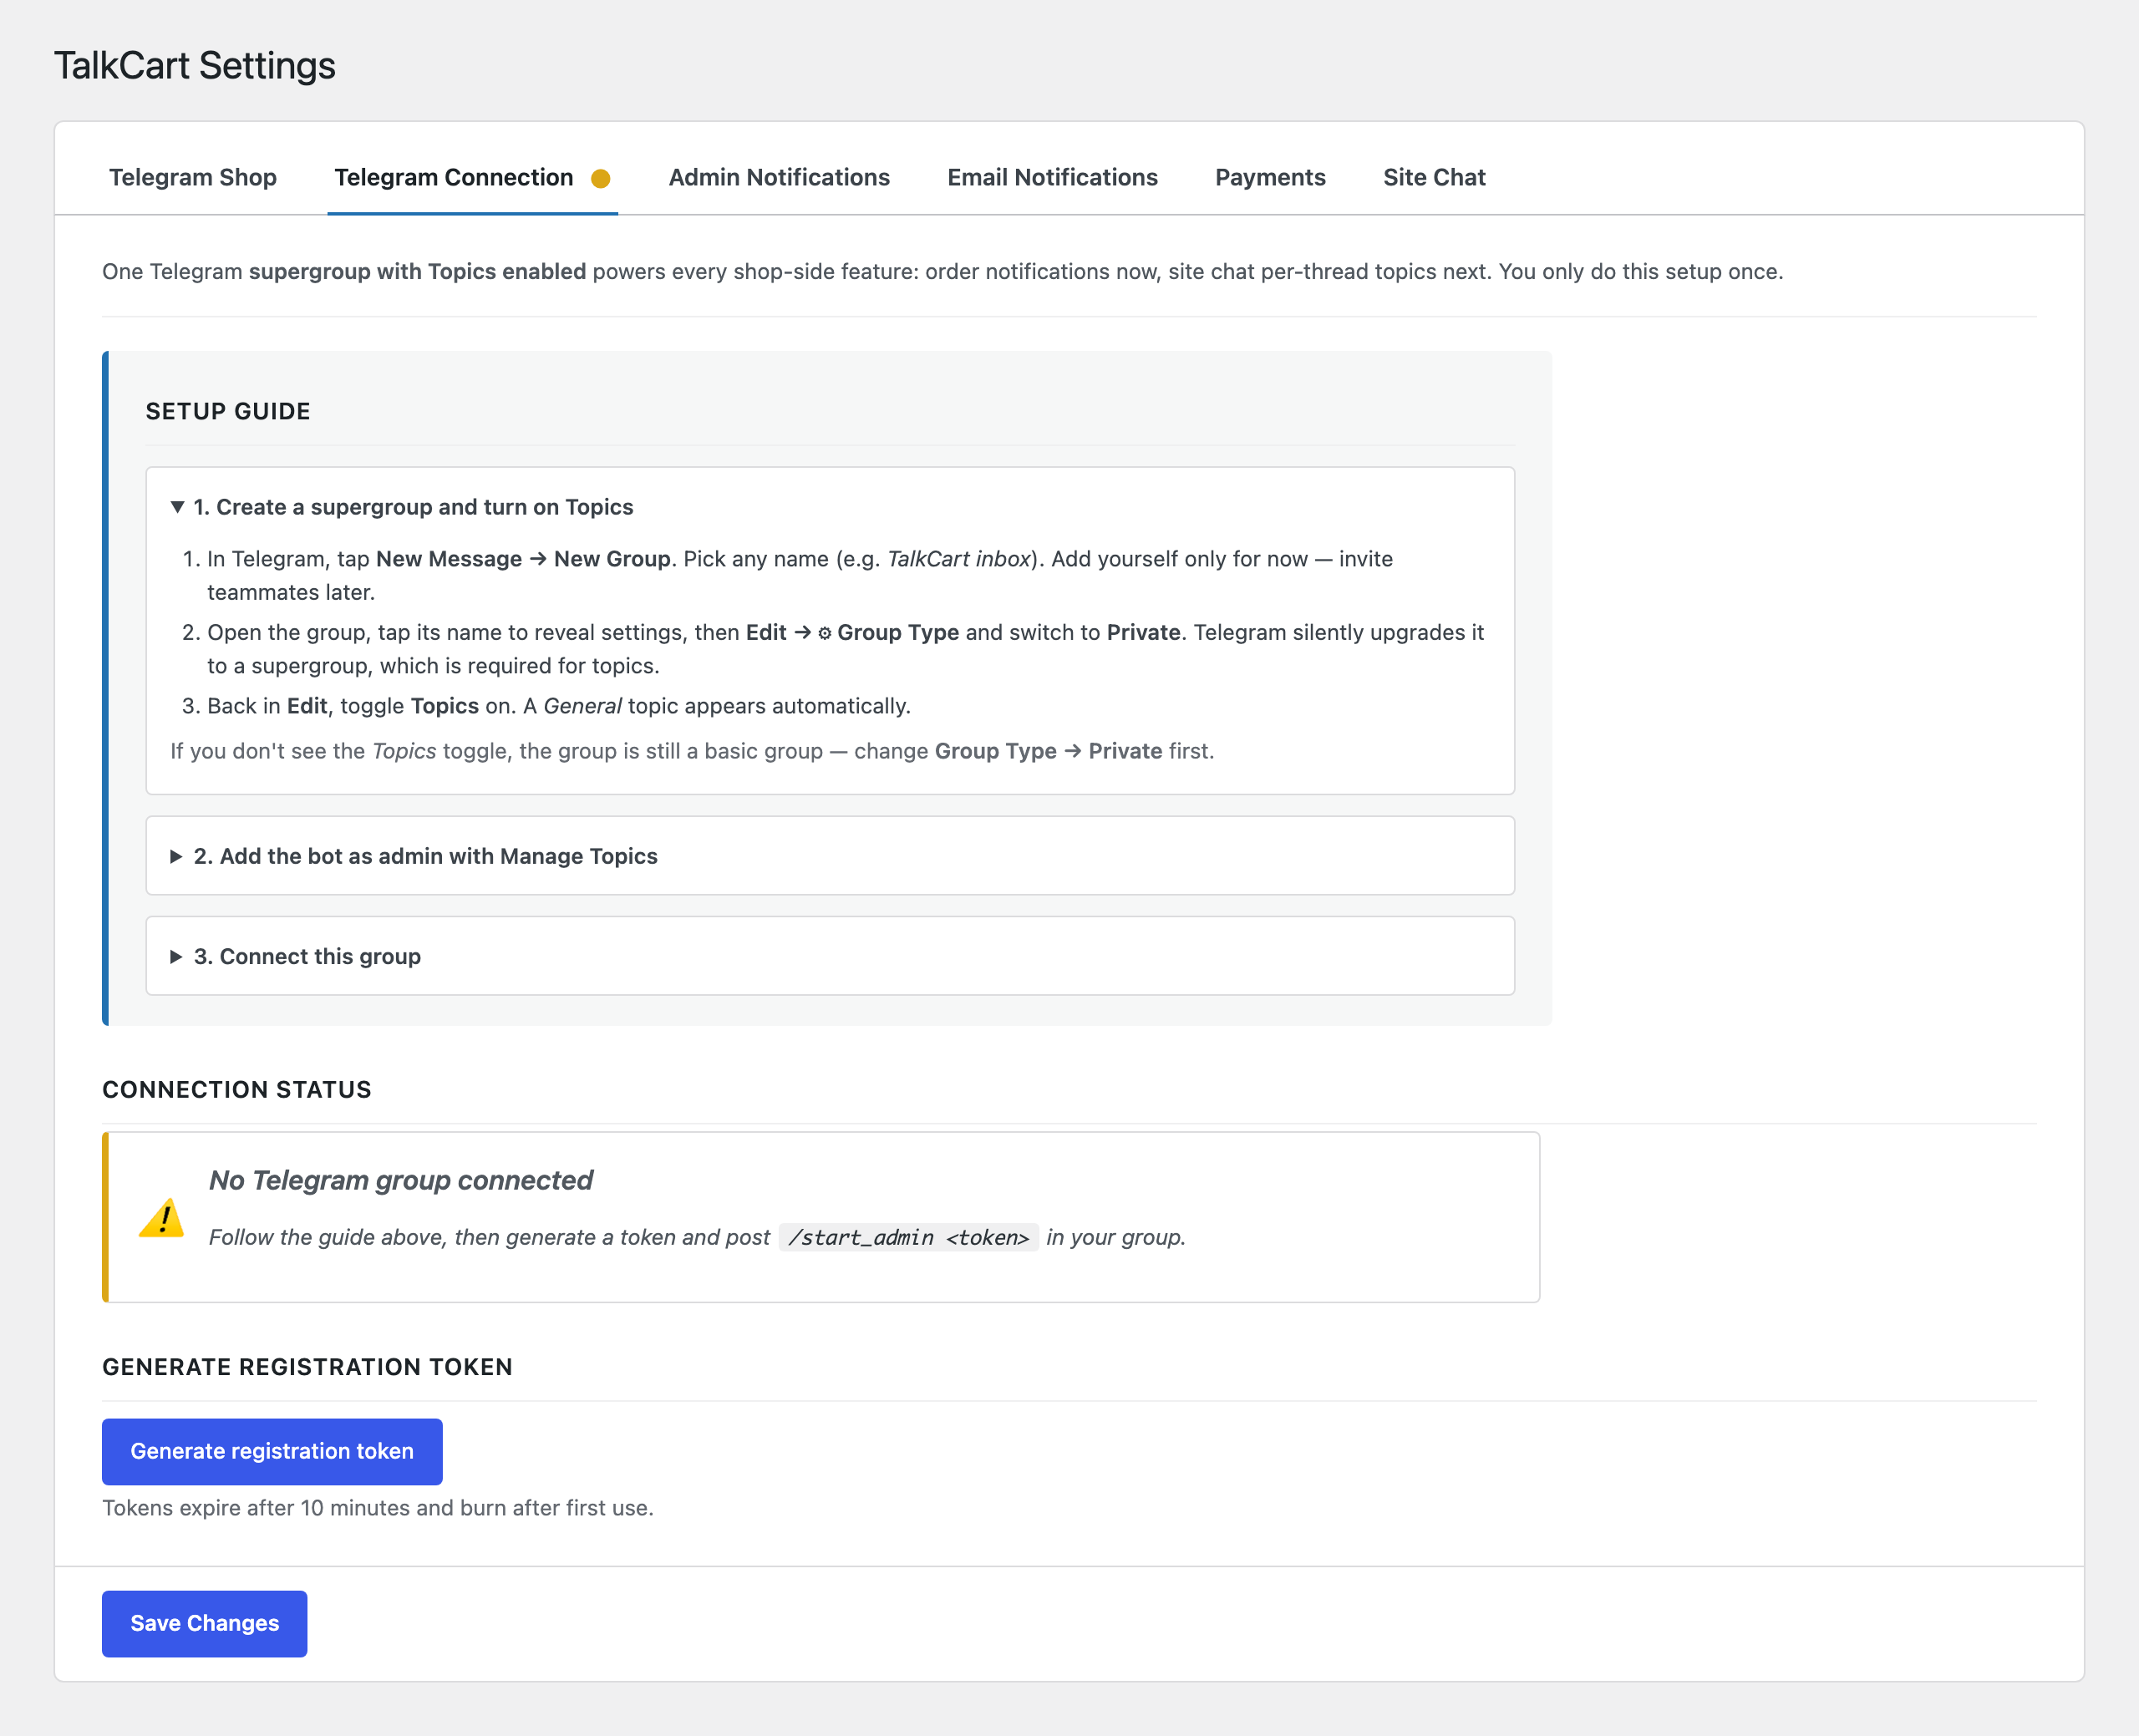2139x1736 pixels.
Task: Select the Telegram Connection tab
Action: point(472,177)
